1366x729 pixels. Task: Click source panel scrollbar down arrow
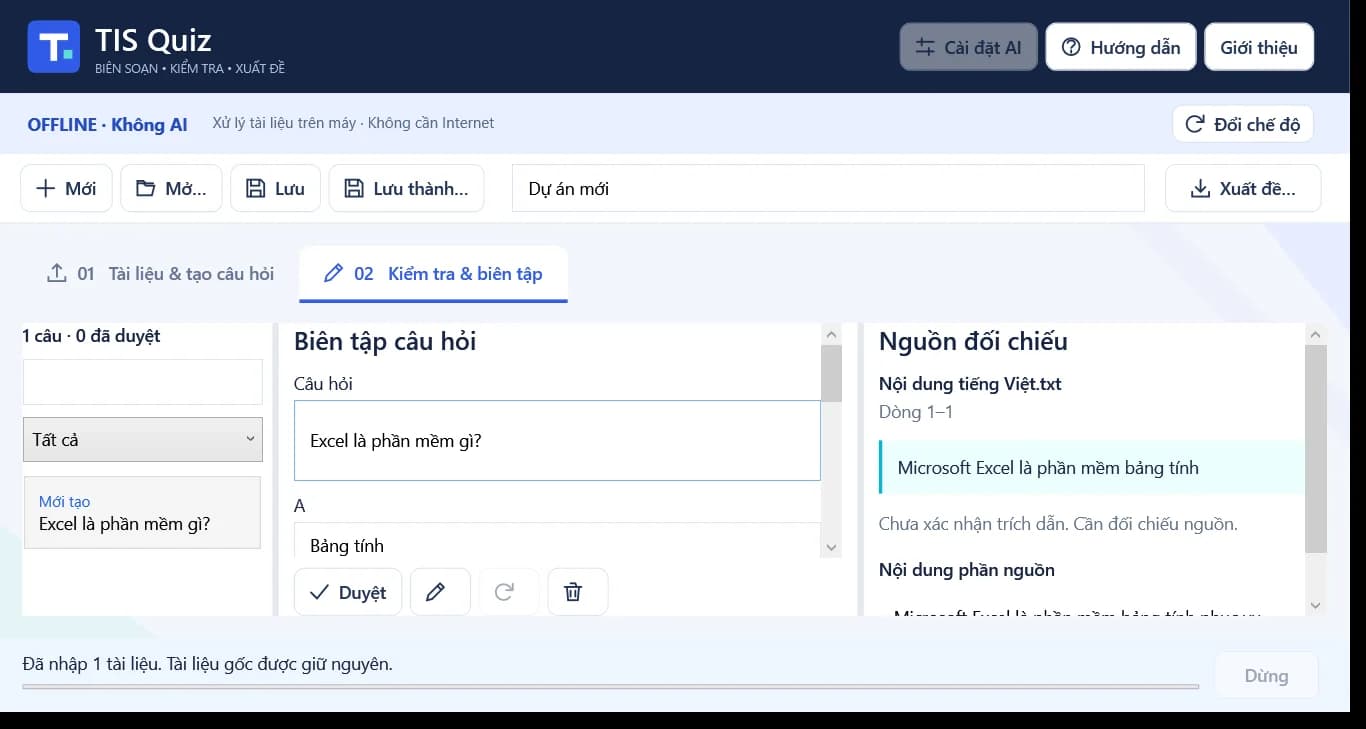pyautogui.click(x=1316, y=605)
